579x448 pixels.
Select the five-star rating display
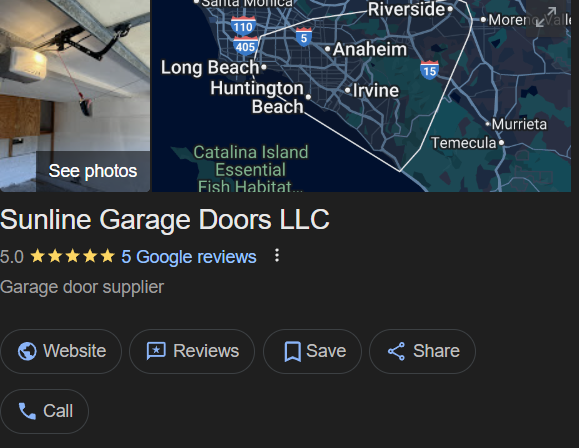[72, 256]
